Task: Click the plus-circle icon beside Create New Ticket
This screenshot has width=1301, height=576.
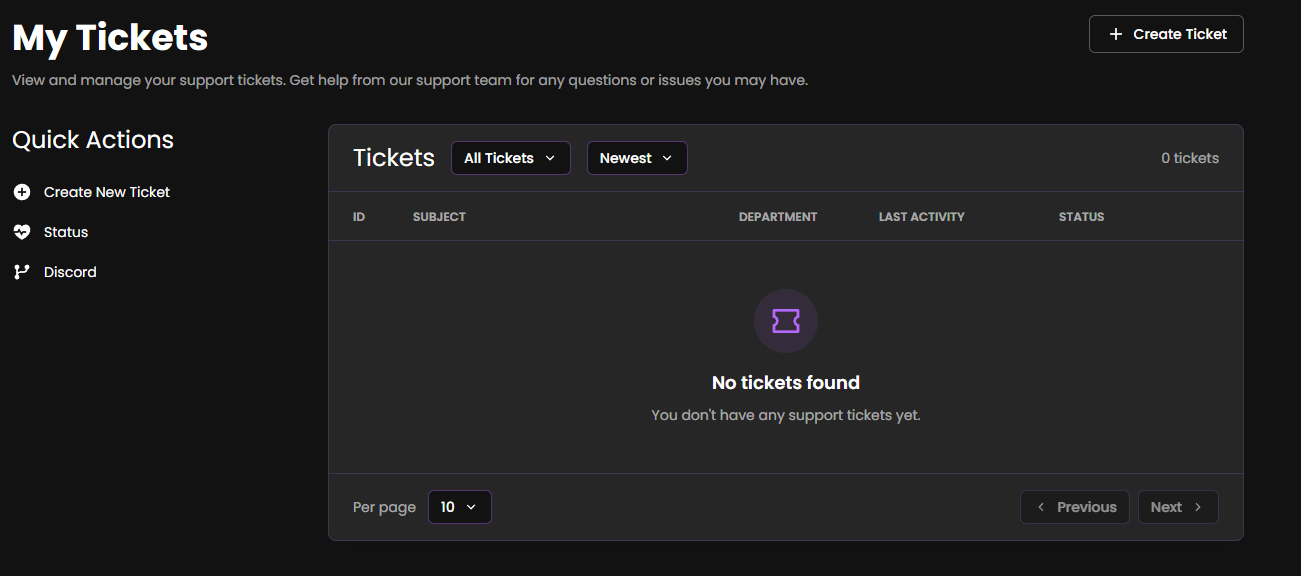Action: [22, 192]
